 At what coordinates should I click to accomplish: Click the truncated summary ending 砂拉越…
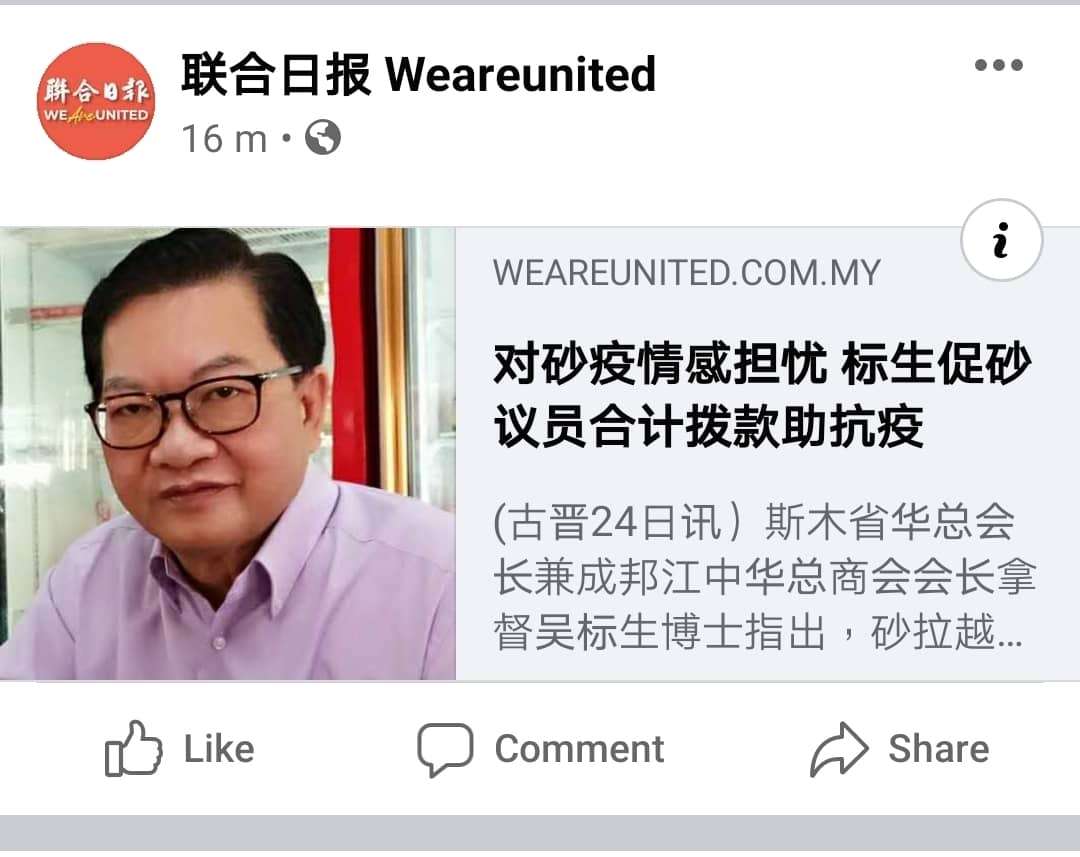[946, 632]
